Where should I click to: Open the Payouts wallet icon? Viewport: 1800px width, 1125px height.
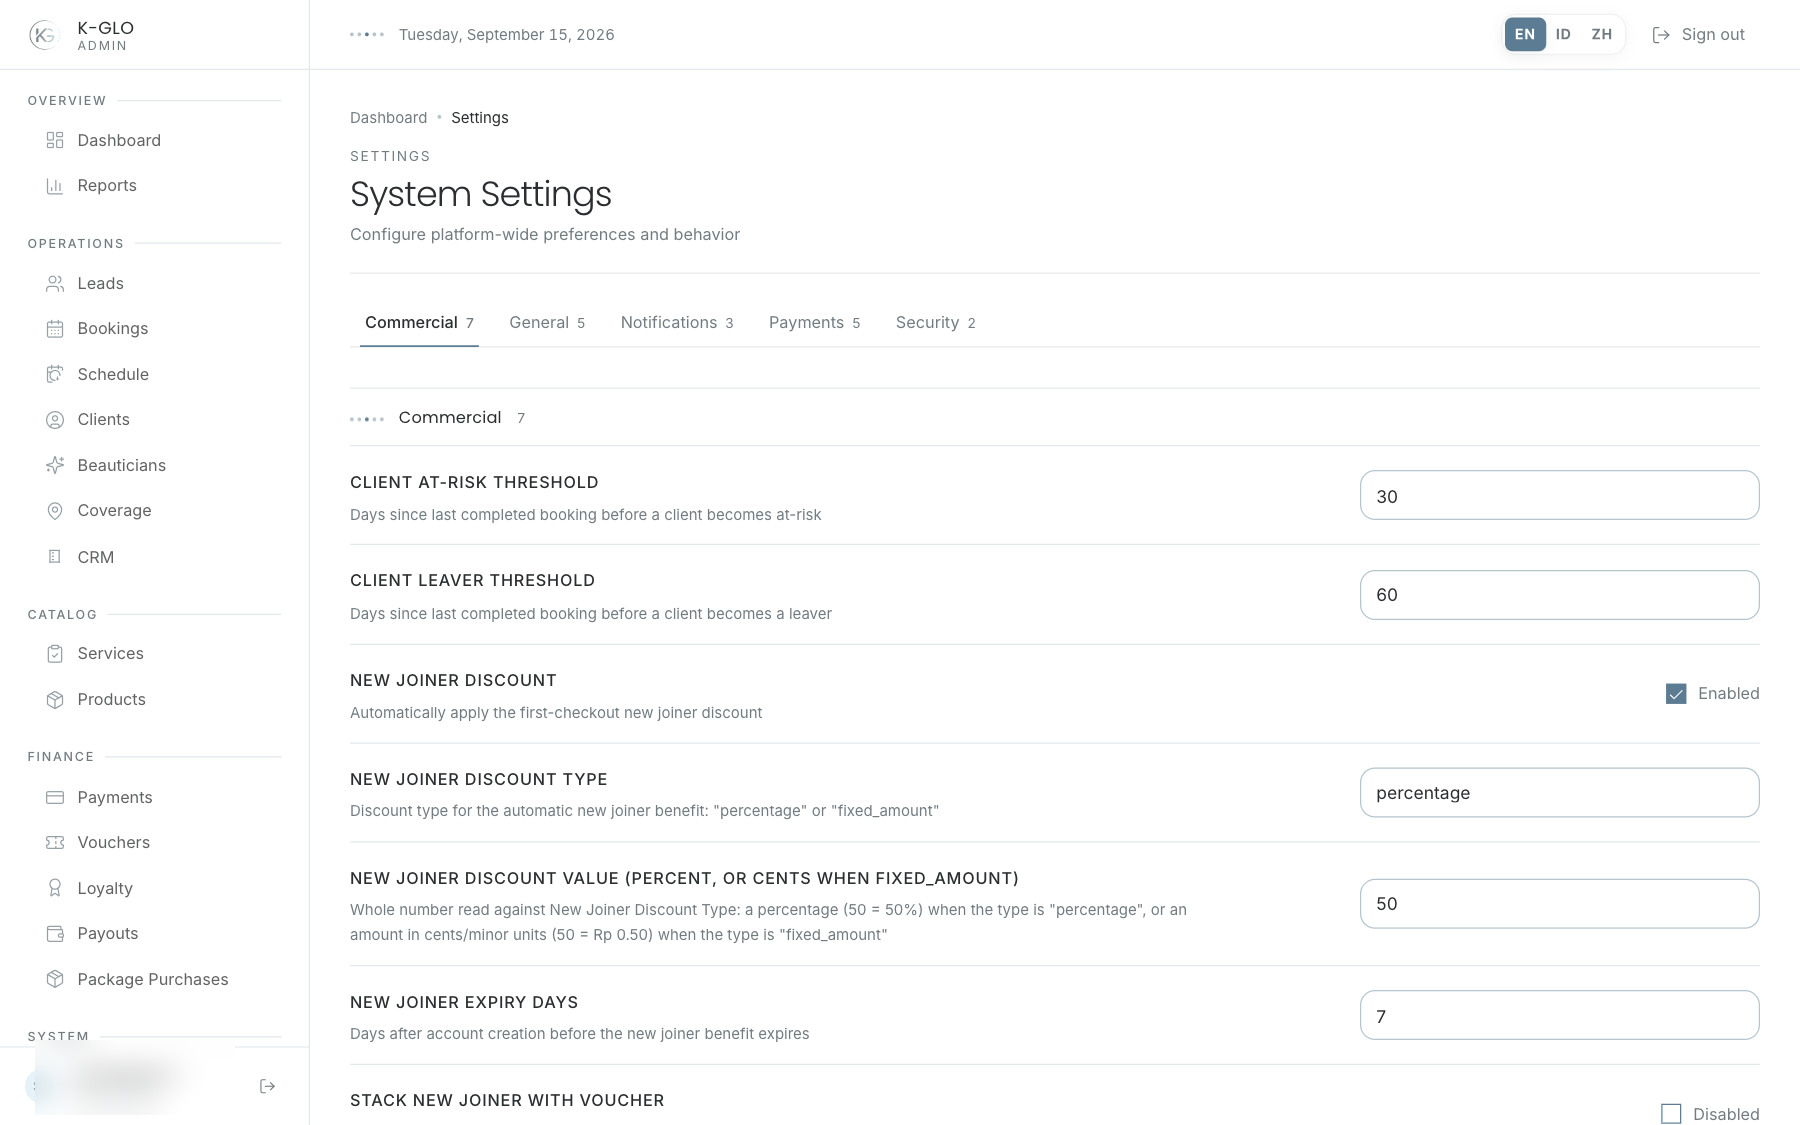55,934
